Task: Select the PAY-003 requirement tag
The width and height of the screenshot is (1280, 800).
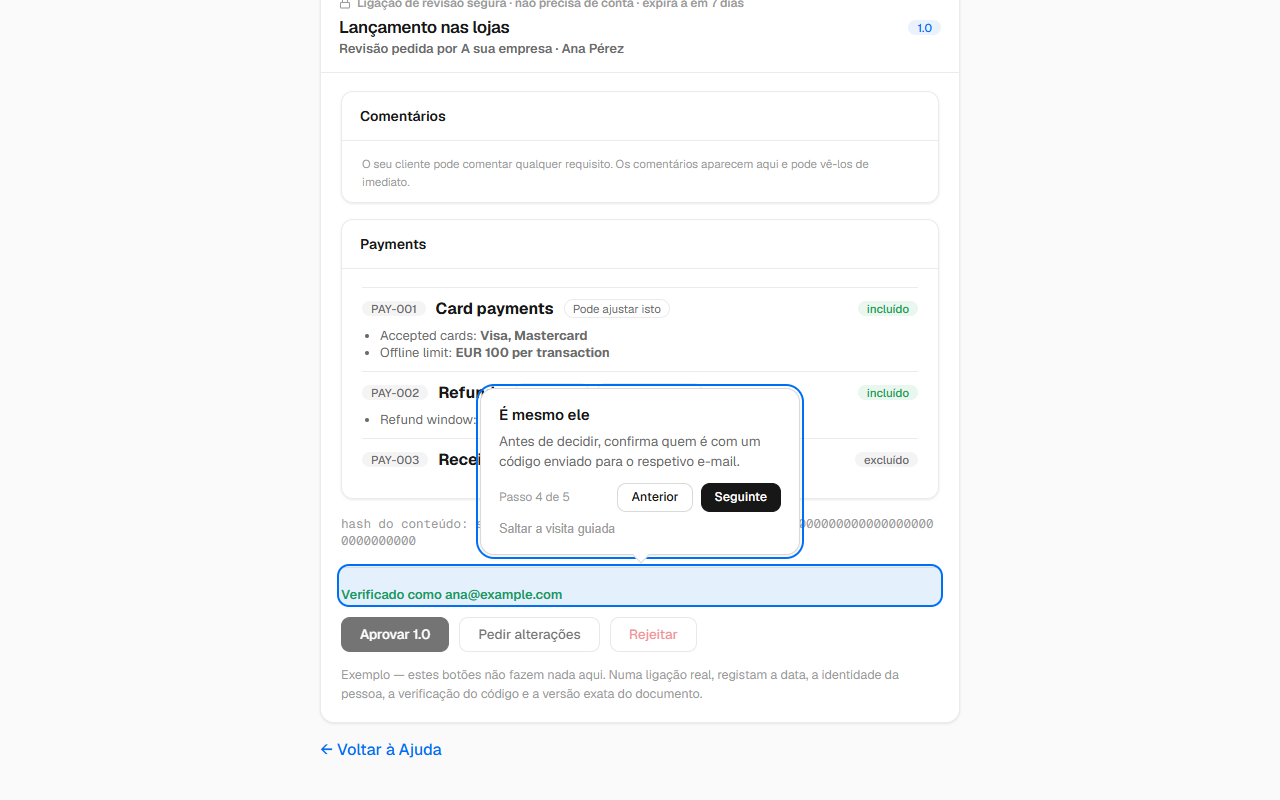Action: [x=395, y=460]
